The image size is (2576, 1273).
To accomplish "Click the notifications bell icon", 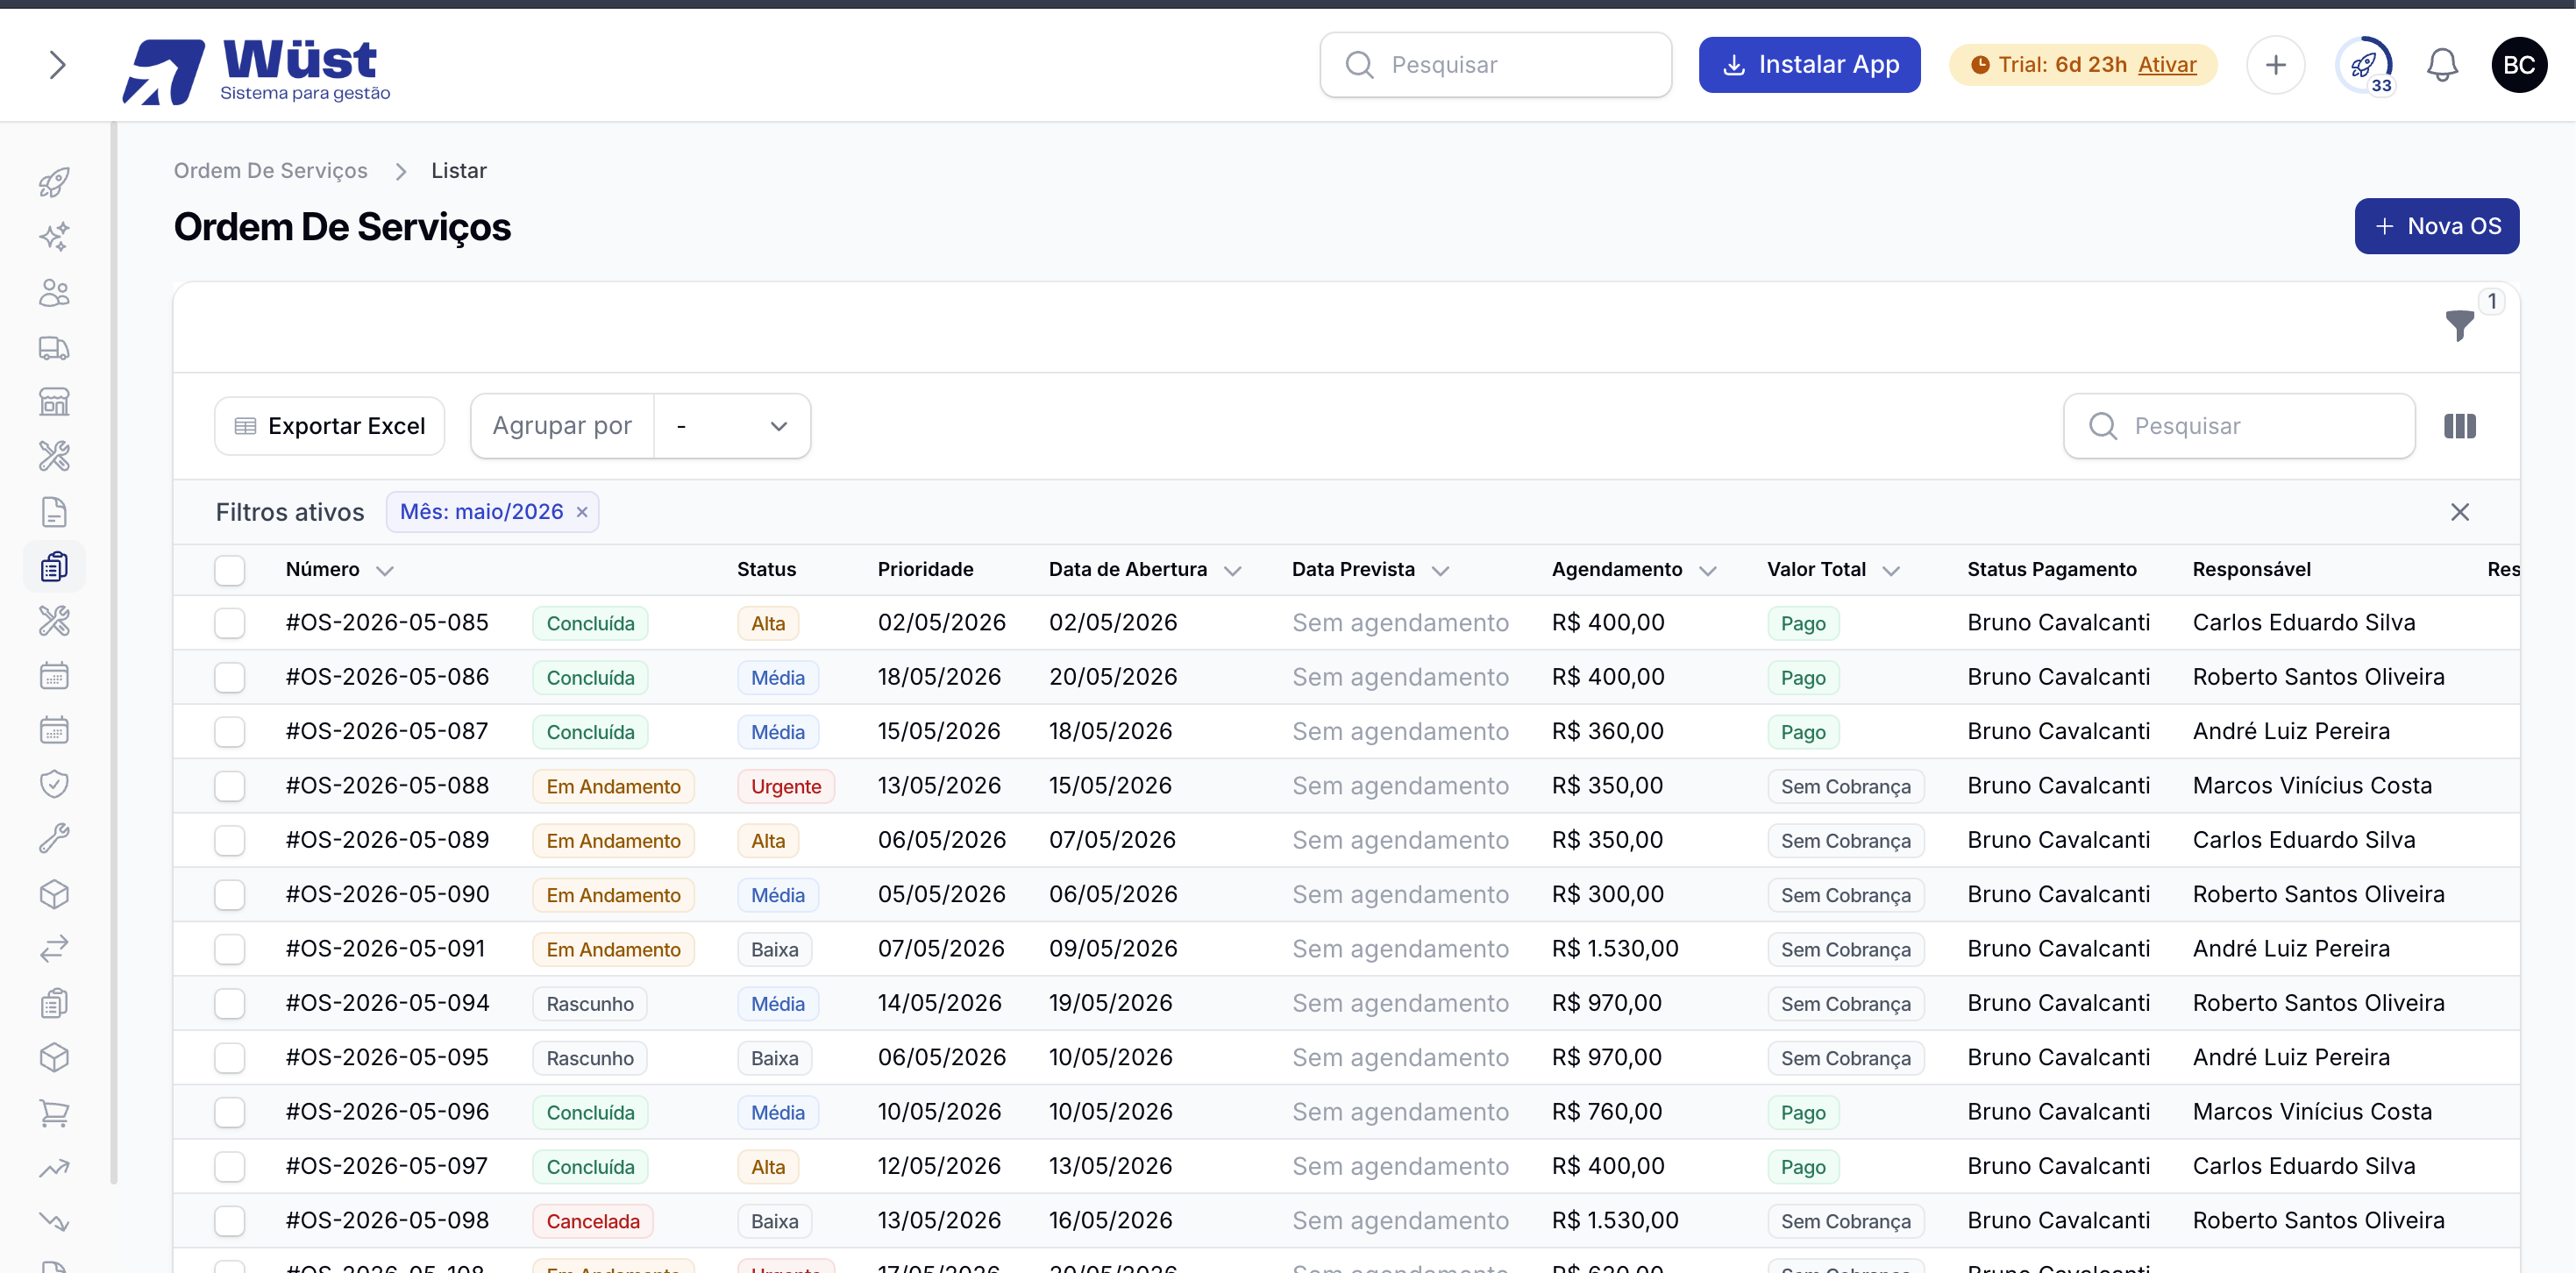I will click(2442, 65).
